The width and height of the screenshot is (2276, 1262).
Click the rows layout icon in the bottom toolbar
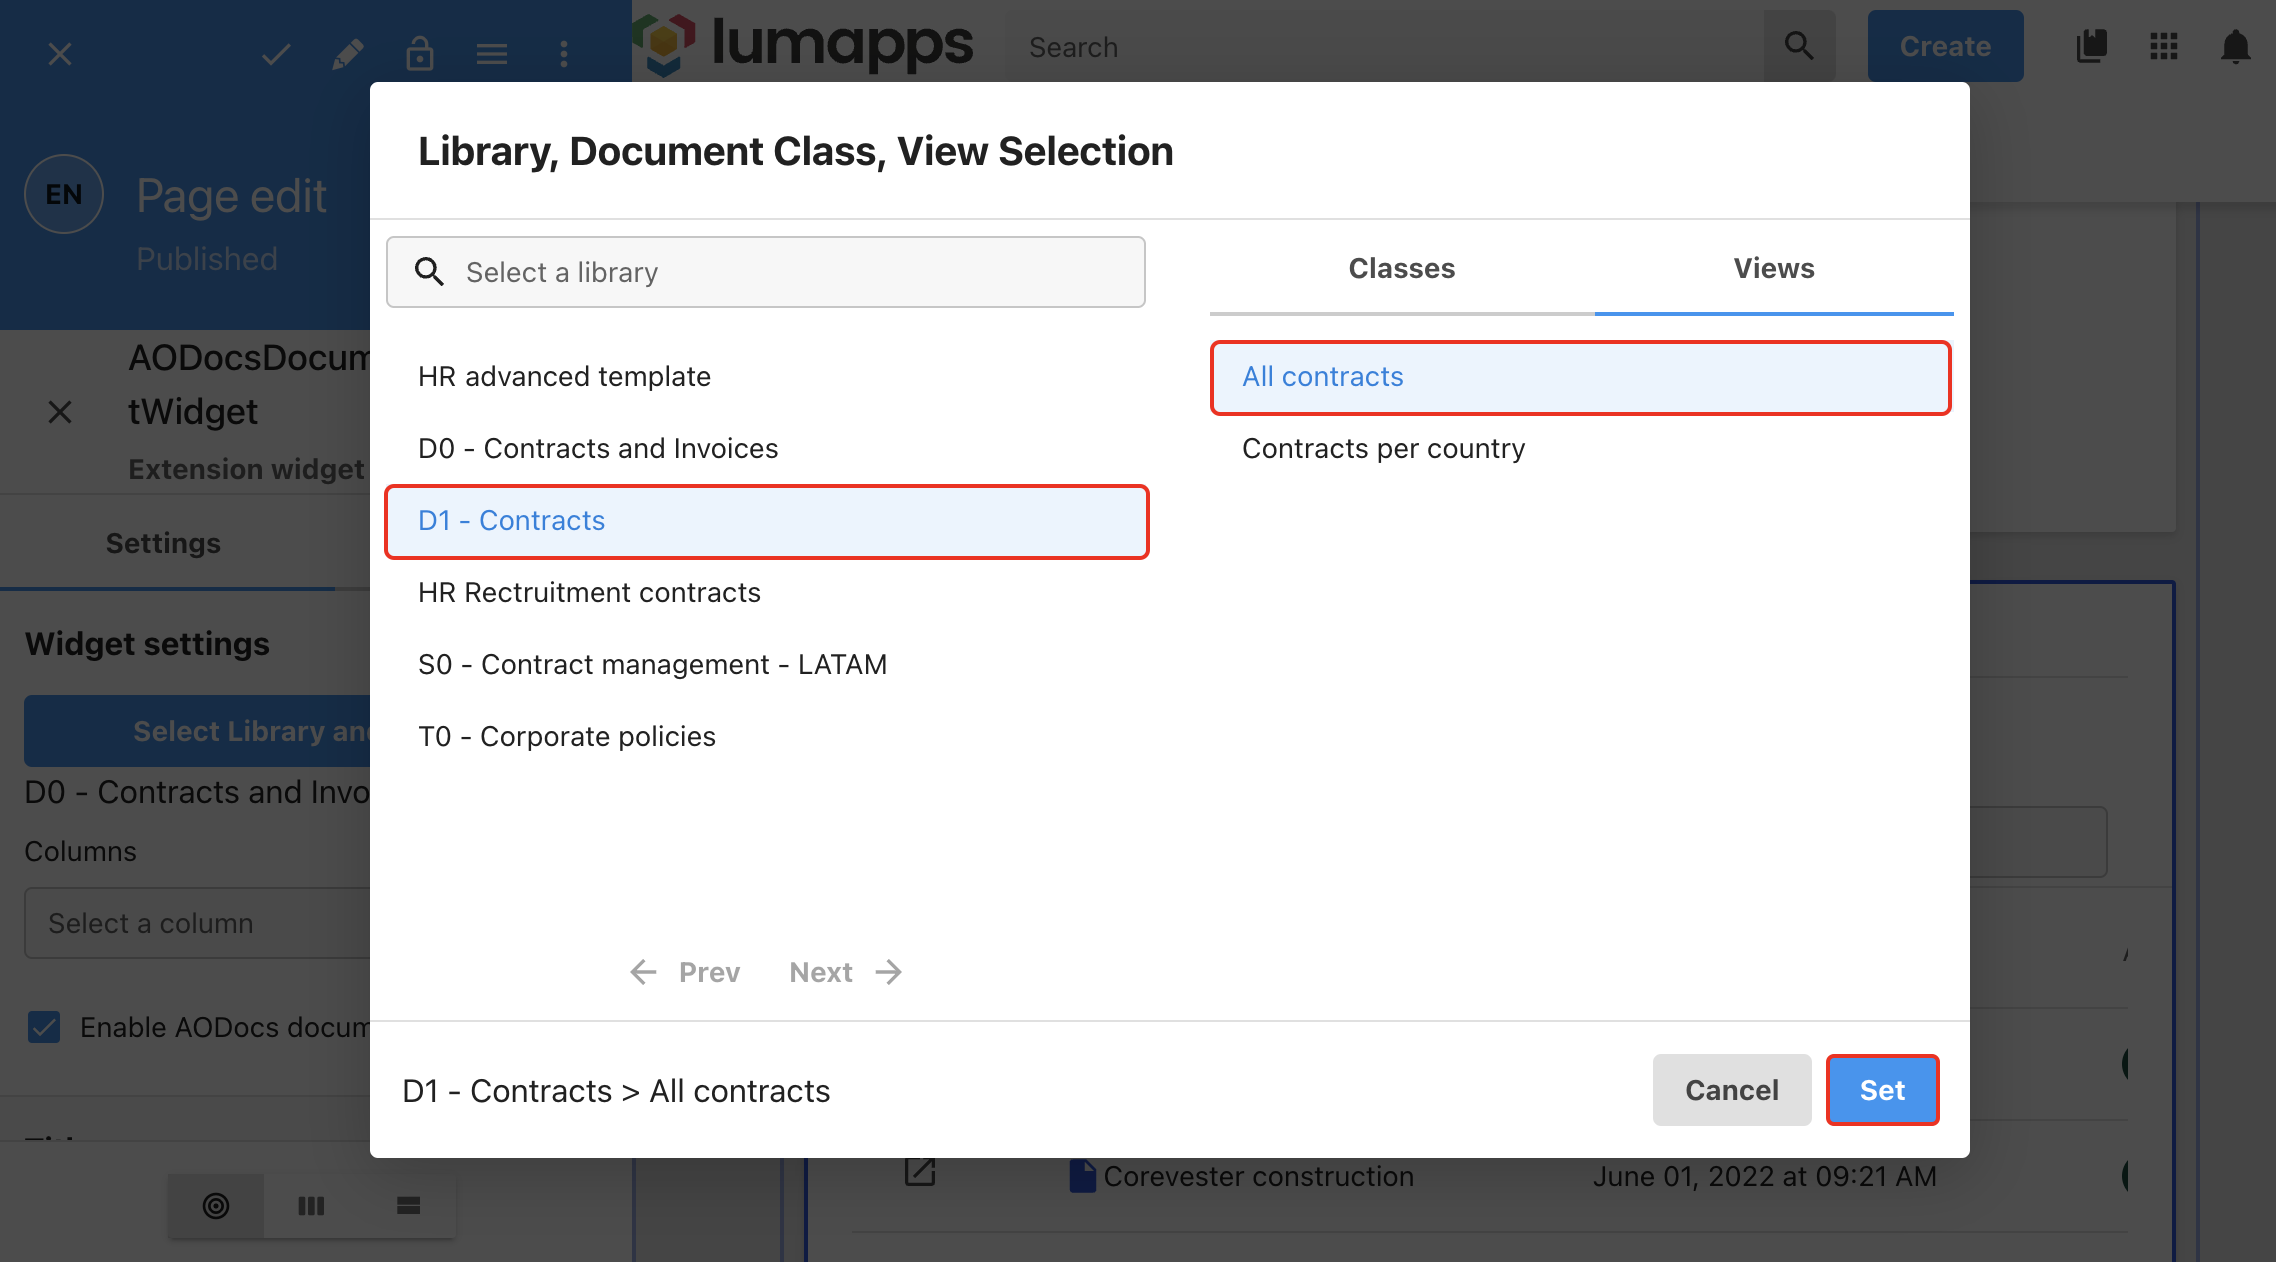(x=408, y=1206)
